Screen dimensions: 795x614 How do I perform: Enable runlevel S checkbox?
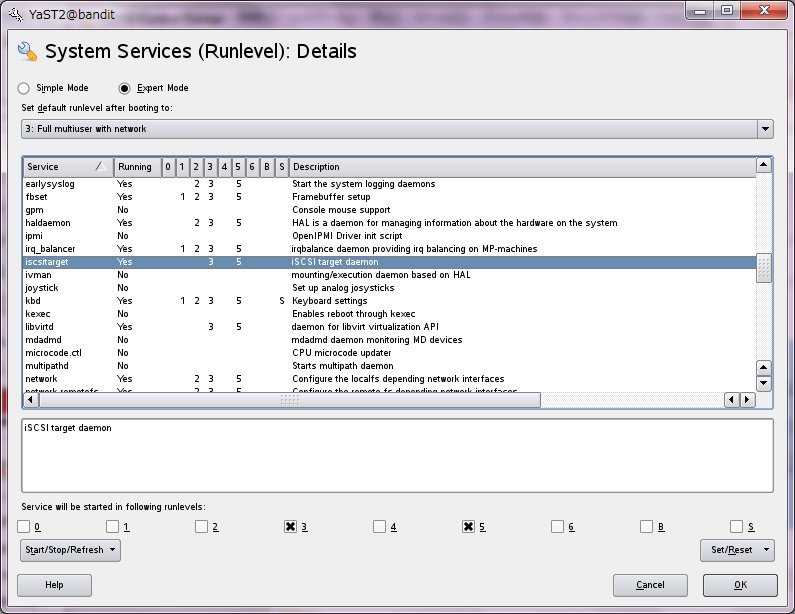(x=736, y=527)
